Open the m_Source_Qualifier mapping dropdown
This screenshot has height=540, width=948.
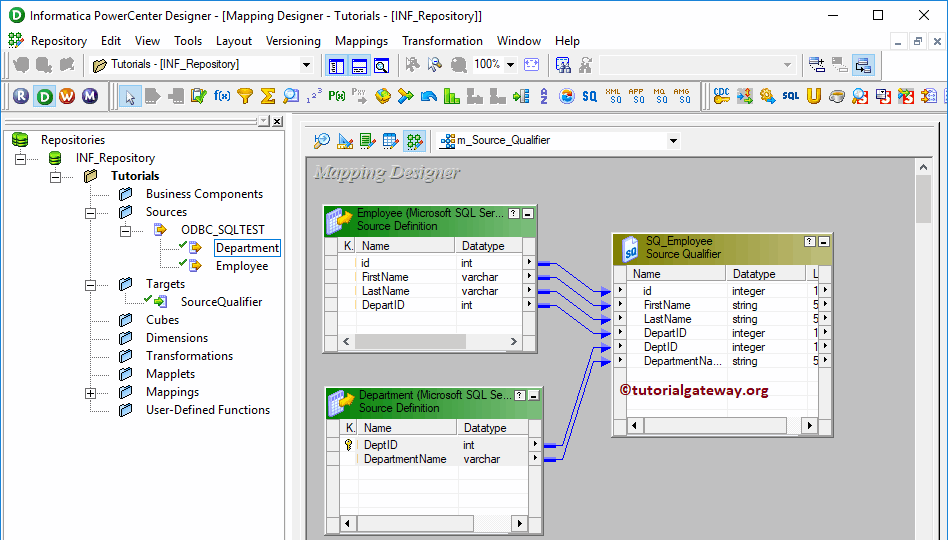[673, 141]
